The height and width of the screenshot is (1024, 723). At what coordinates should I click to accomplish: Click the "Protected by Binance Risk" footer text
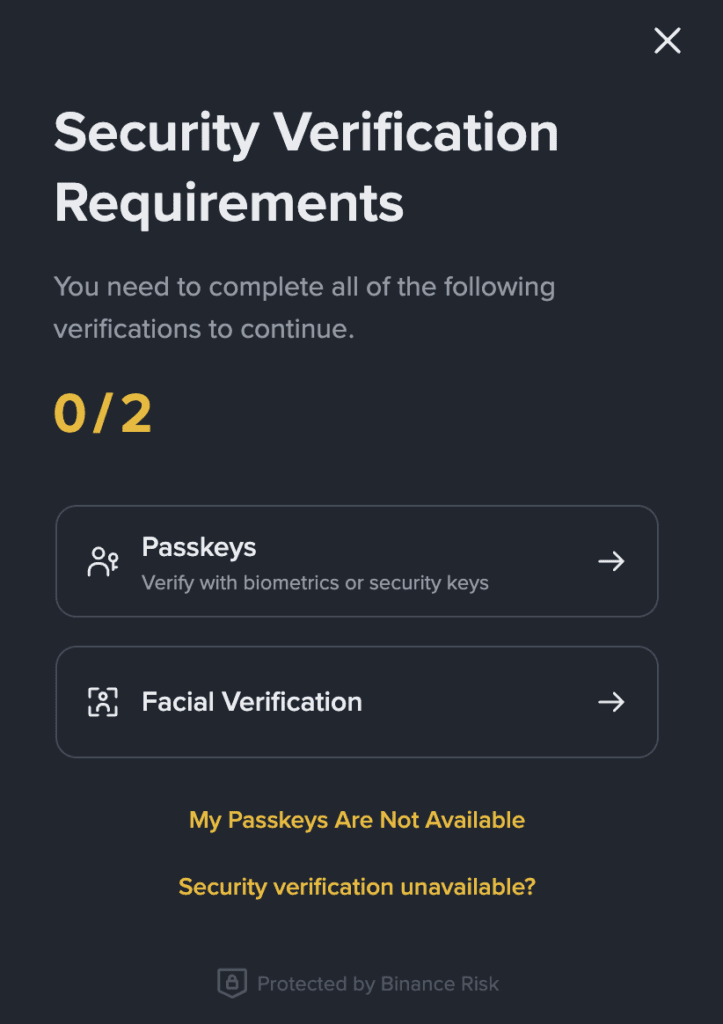(378, 984)
